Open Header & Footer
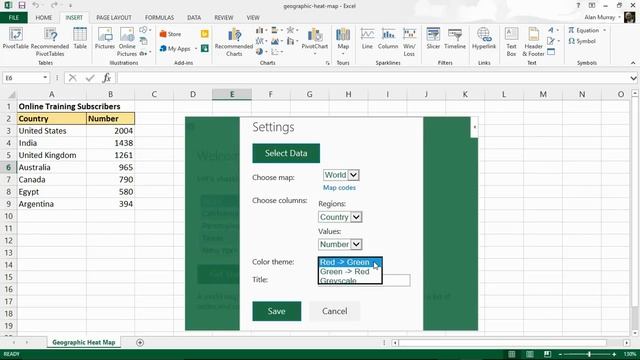The width and height of the screenshot is (640, 360). coord(533,42)
